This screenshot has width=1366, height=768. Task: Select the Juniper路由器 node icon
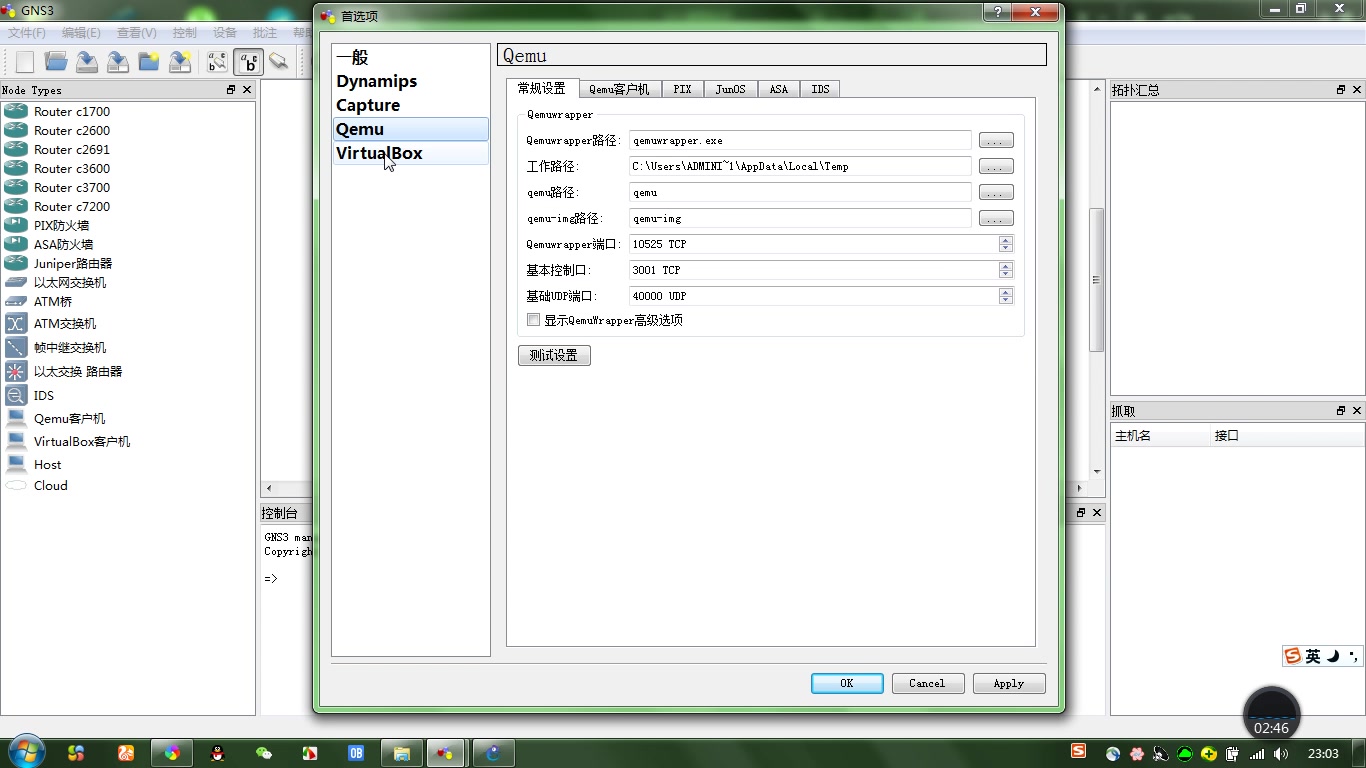click(x=16, y=263)
